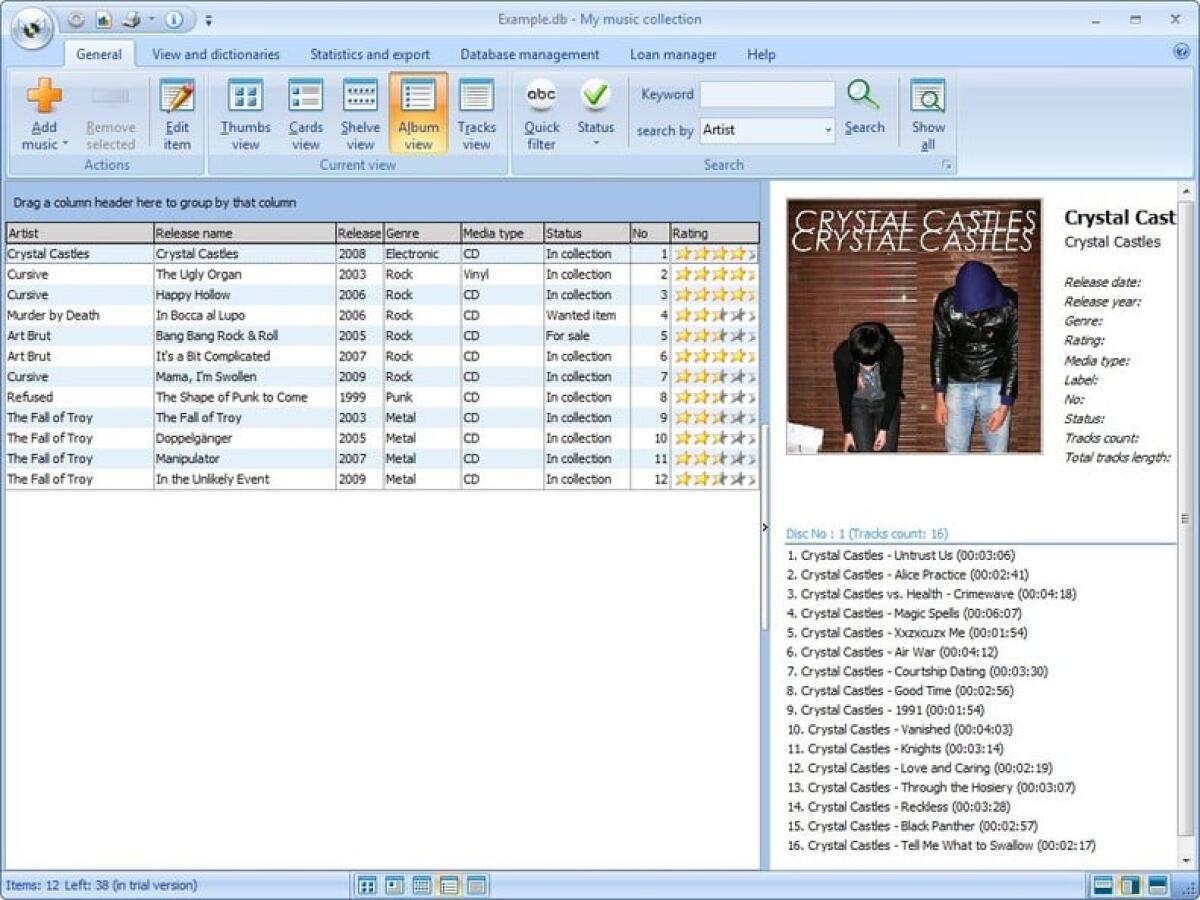Image resolution: width=1200 pixels, height=900 pixels.
Task: Switch to Cards view
Action: [305, 112]
